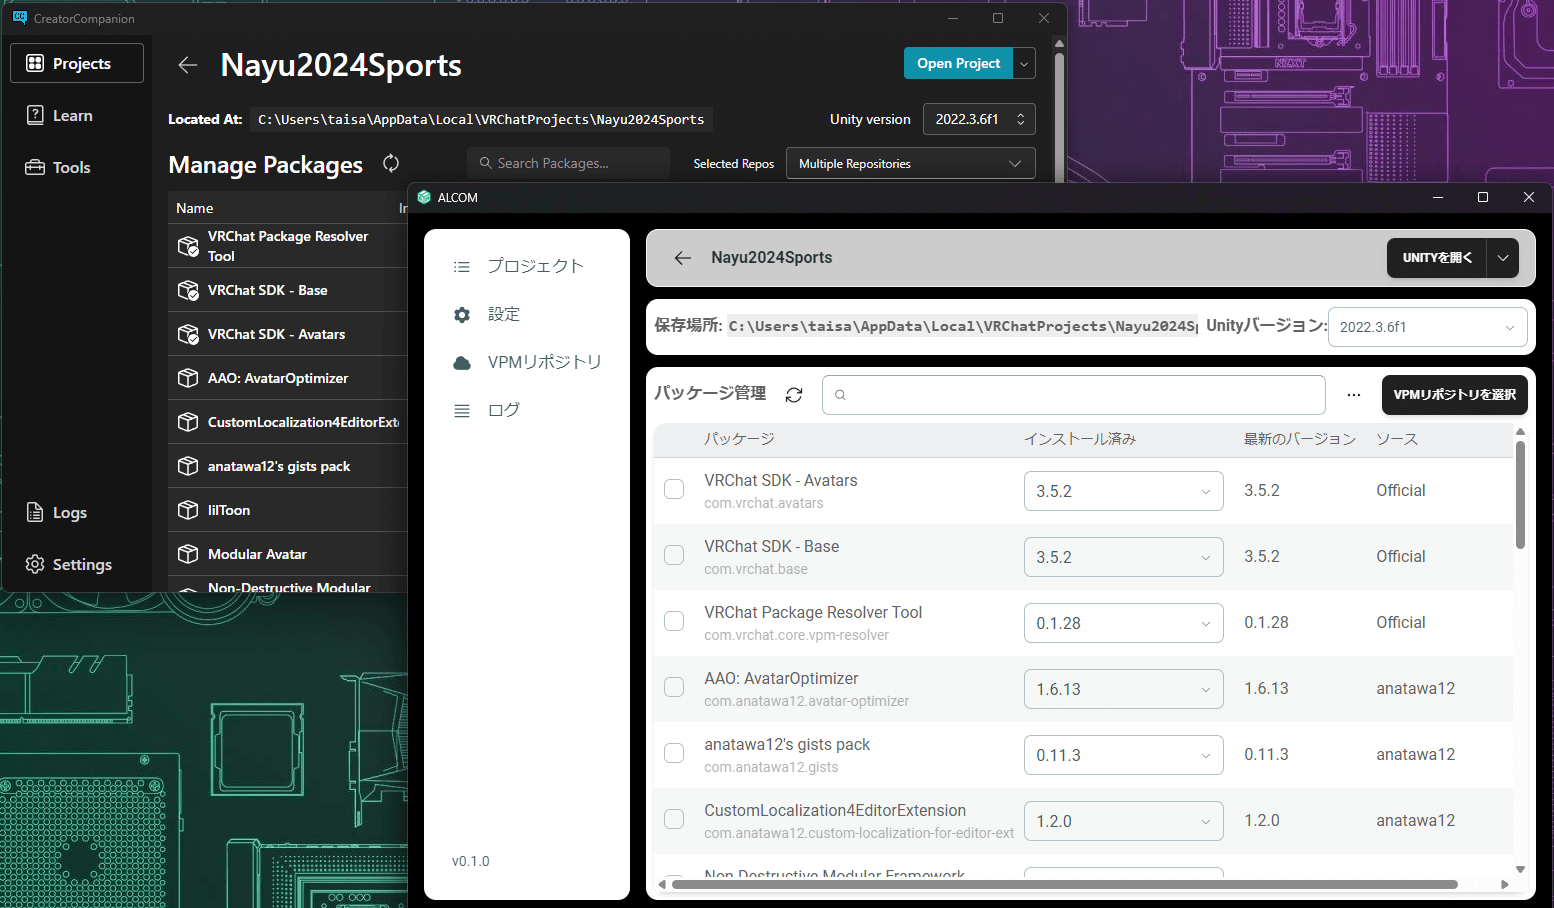This screenshot has width=1554, height=908.
Task: Click the back arrow in ALCOM header
Action: 683,258
